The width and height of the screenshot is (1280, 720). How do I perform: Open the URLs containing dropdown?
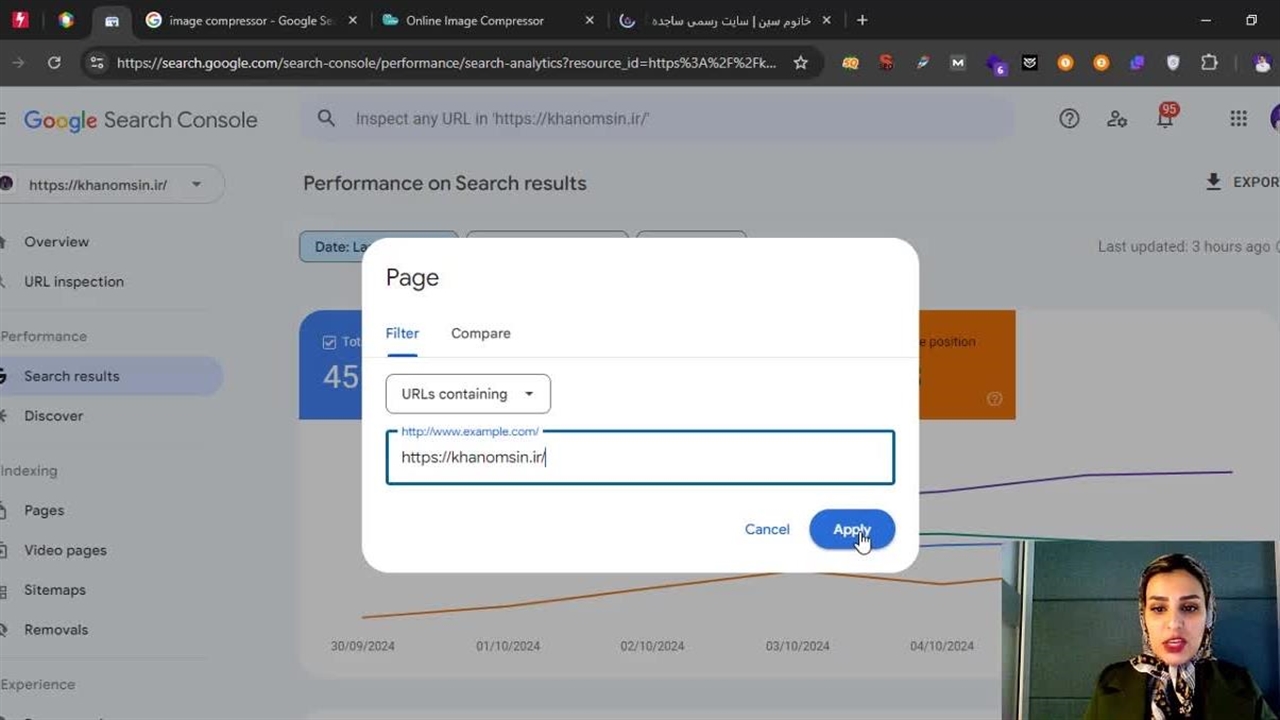tap(468, 394)
